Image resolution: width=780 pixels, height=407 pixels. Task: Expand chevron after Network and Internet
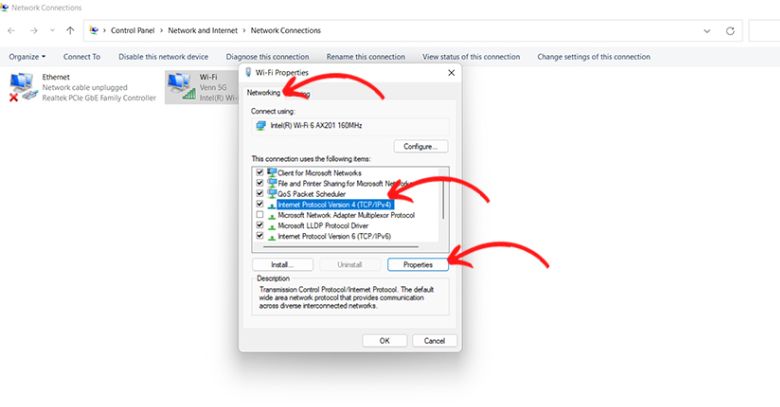click(244, 30)
